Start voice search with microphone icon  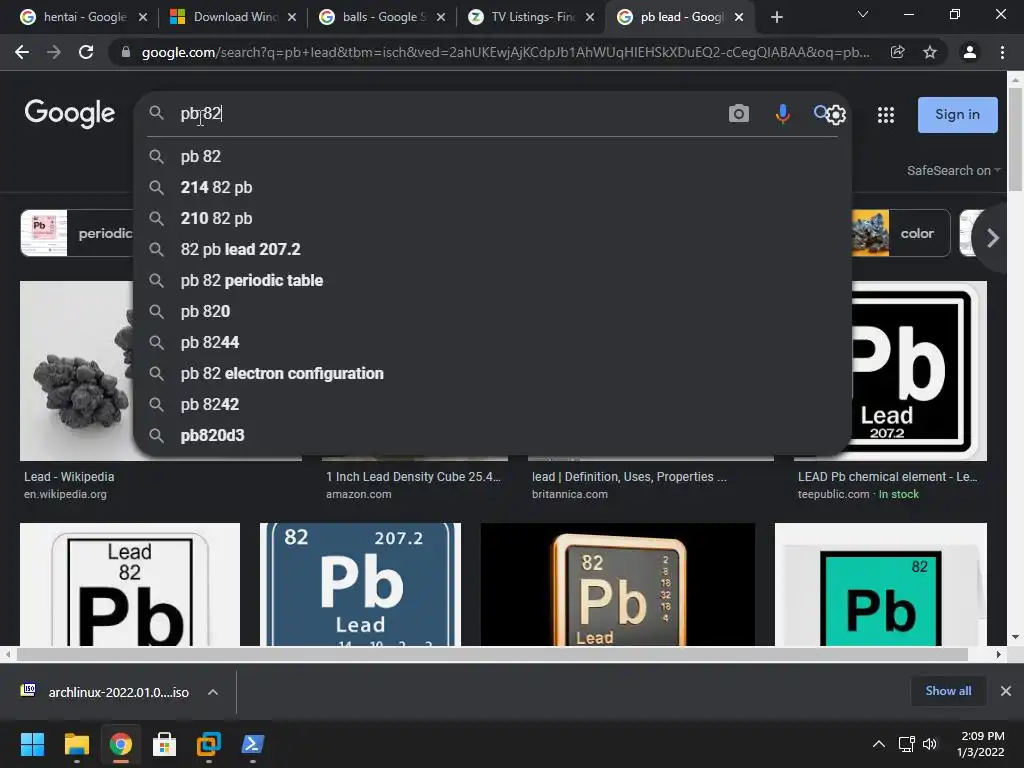(782, 114)
